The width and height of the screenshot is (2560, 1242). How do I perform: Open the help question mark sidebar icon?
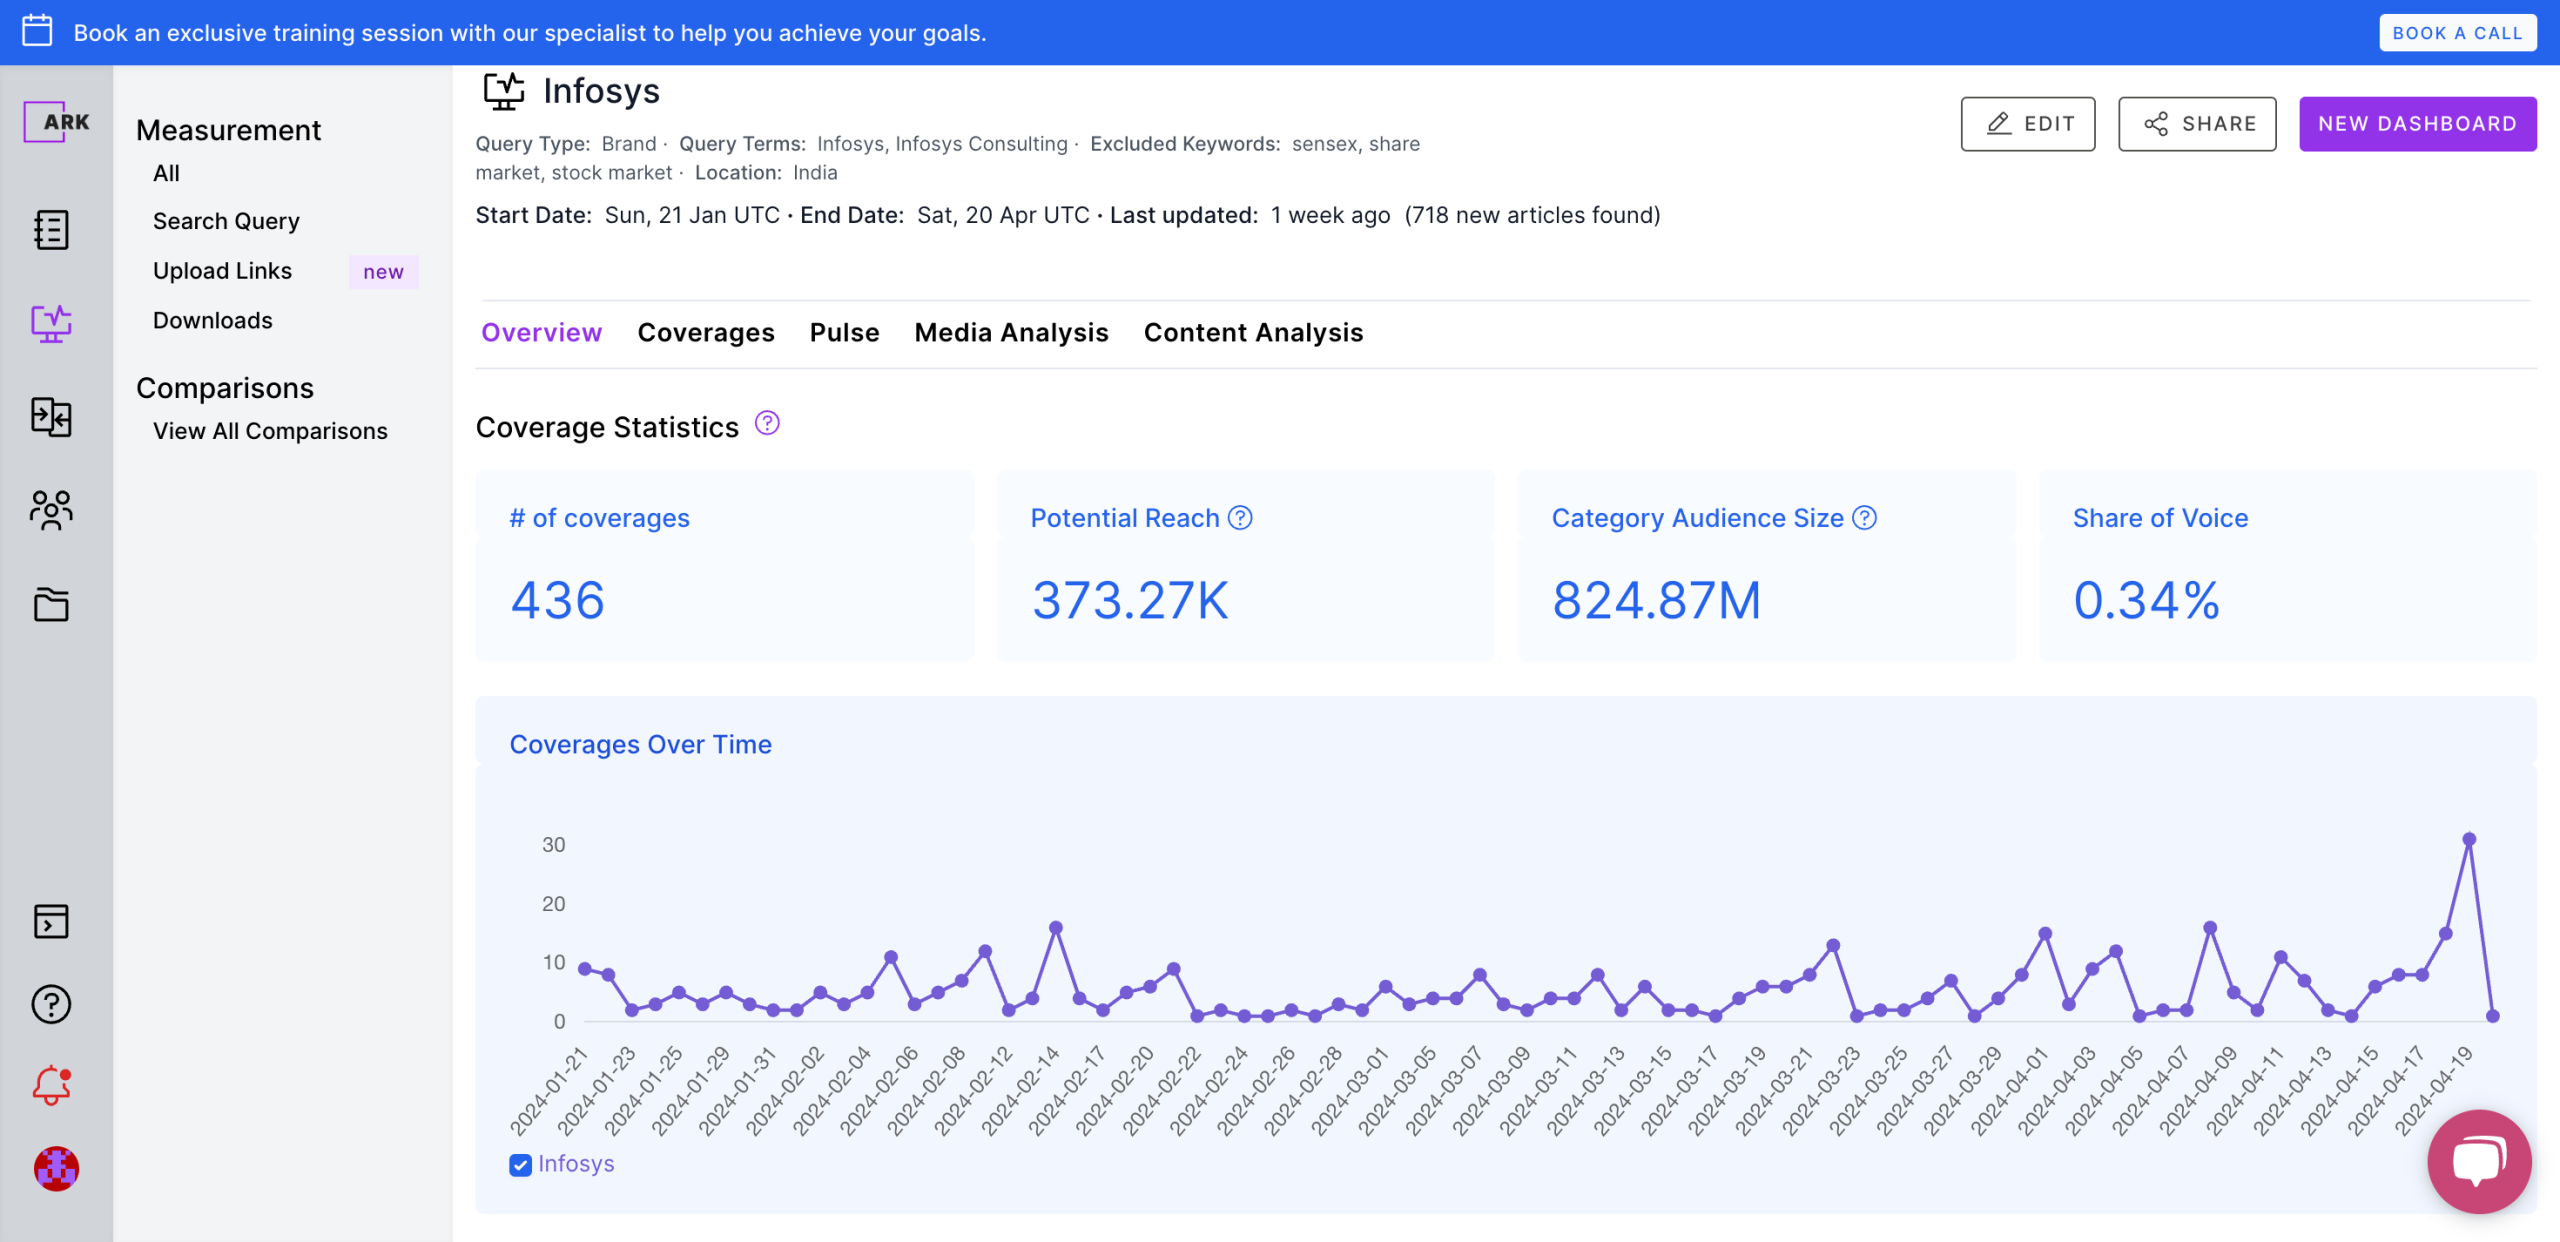[x=51, y=1004]
